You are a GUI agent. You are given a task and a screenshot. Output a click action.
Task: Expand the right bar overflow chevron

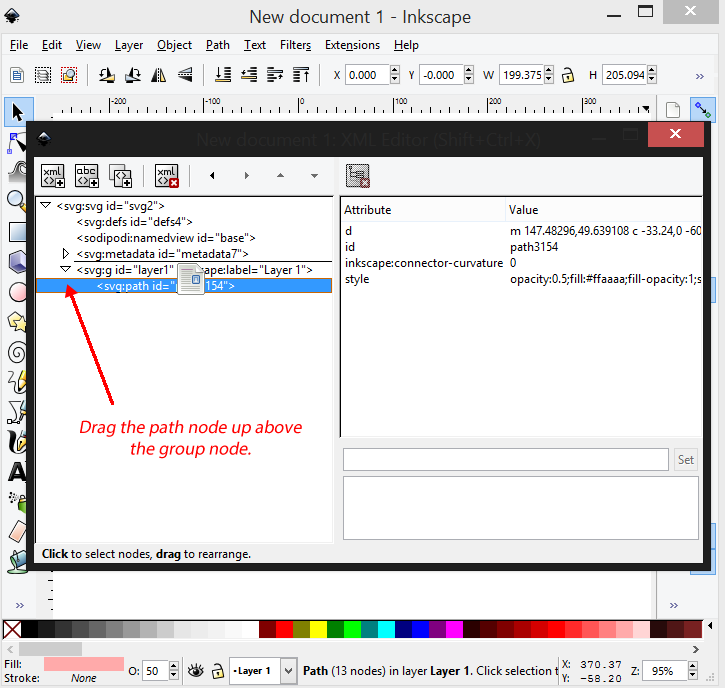tap(674, 605)
